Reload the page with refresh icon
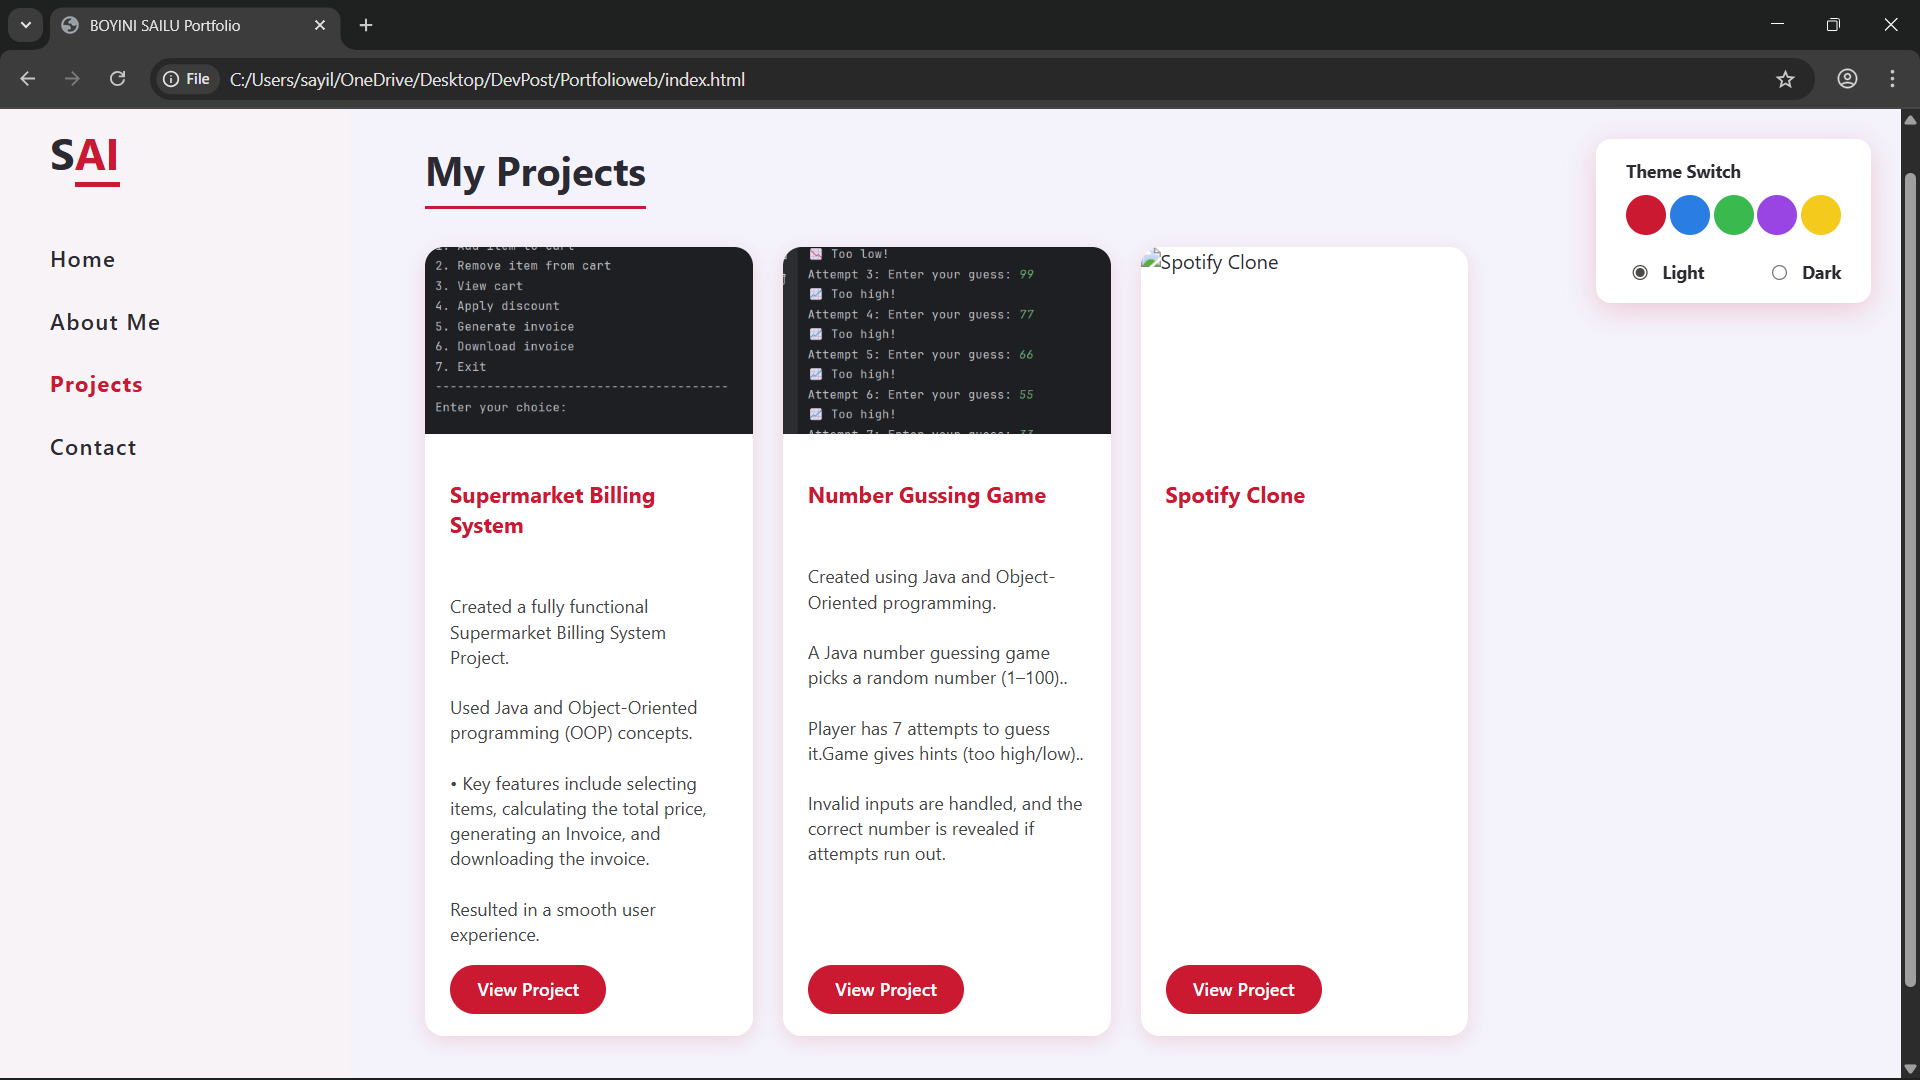This screenshot has width=1920, height=1080. 117,79
